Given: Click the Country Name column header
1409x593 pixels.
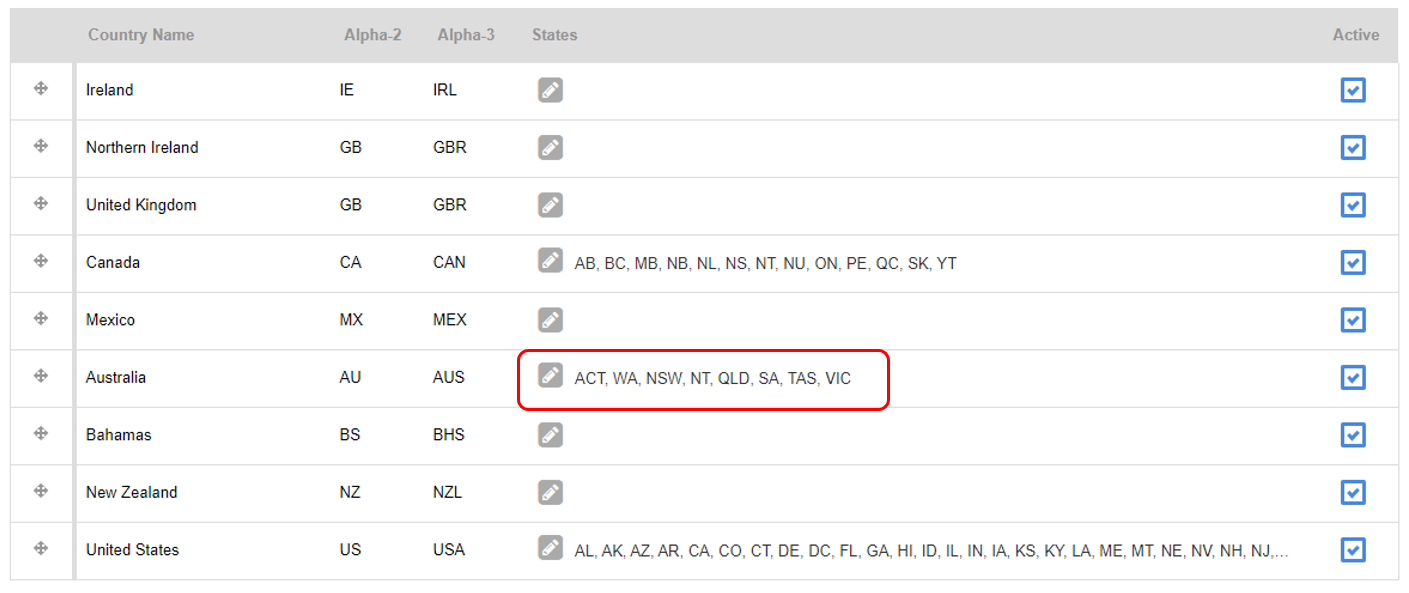Looking at the screenshot, I should point(141,35).
